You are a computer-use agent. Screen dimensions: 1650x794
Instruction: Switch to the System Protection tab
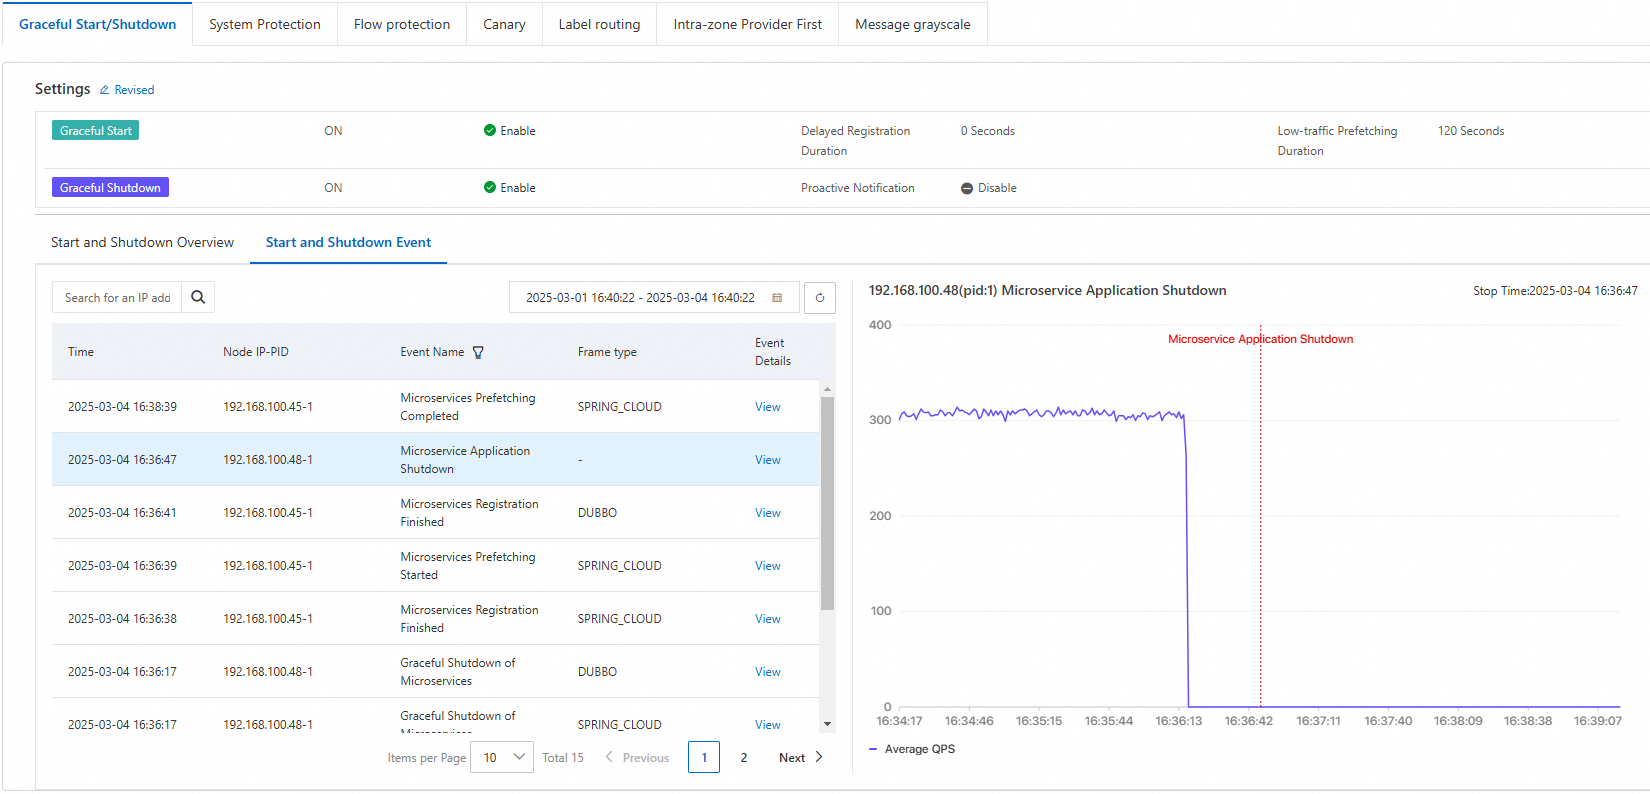click(x=265, y=24)
